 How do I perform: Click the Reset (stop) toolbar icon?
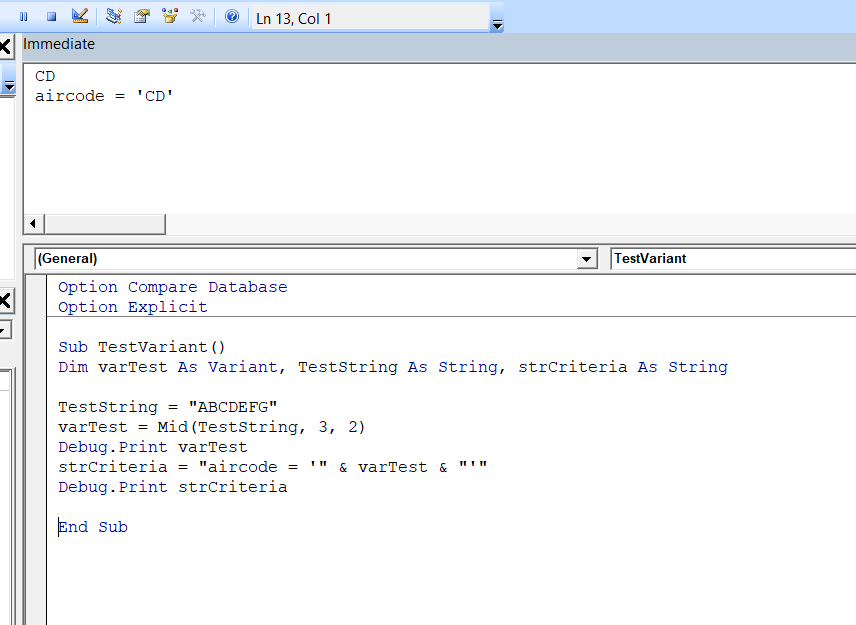tap(51, 17)
